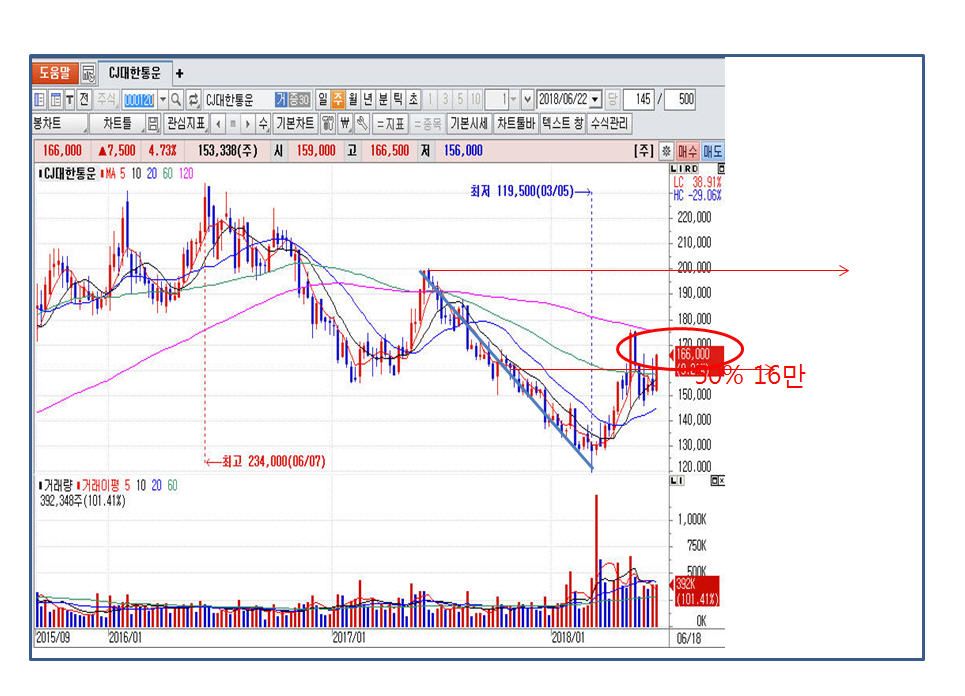Open the stock code dropdown arrow

(163, 100)
